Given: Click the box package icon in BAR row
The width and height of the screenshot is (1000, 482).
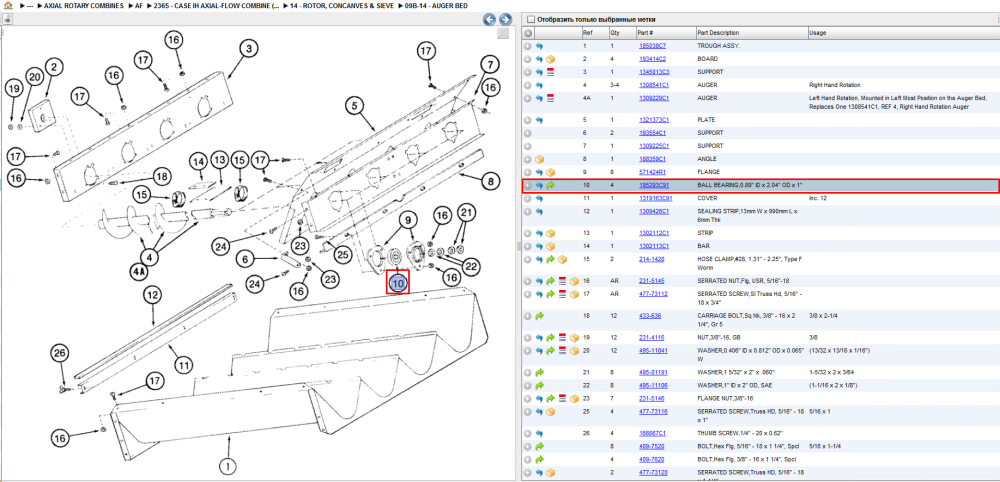Looking at the screenshot, I should (x=550, y=246).
